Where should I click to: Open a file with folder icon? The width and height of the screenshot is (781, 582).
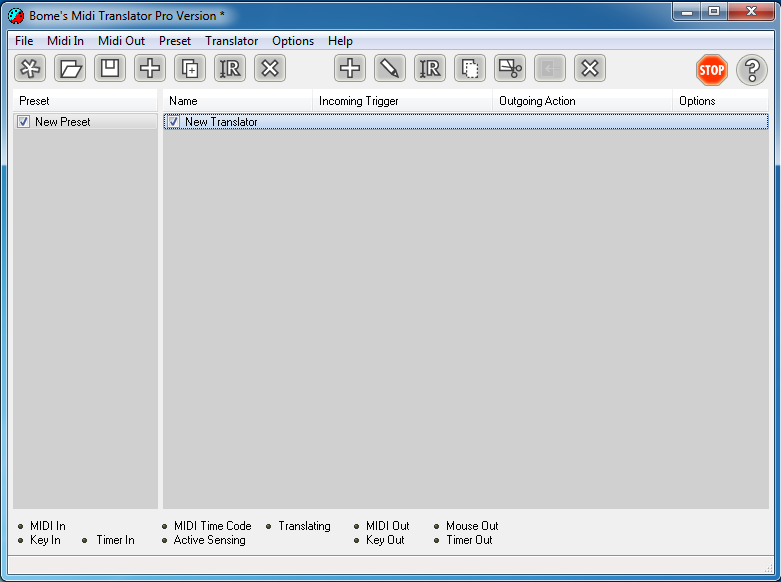[70, 68]
